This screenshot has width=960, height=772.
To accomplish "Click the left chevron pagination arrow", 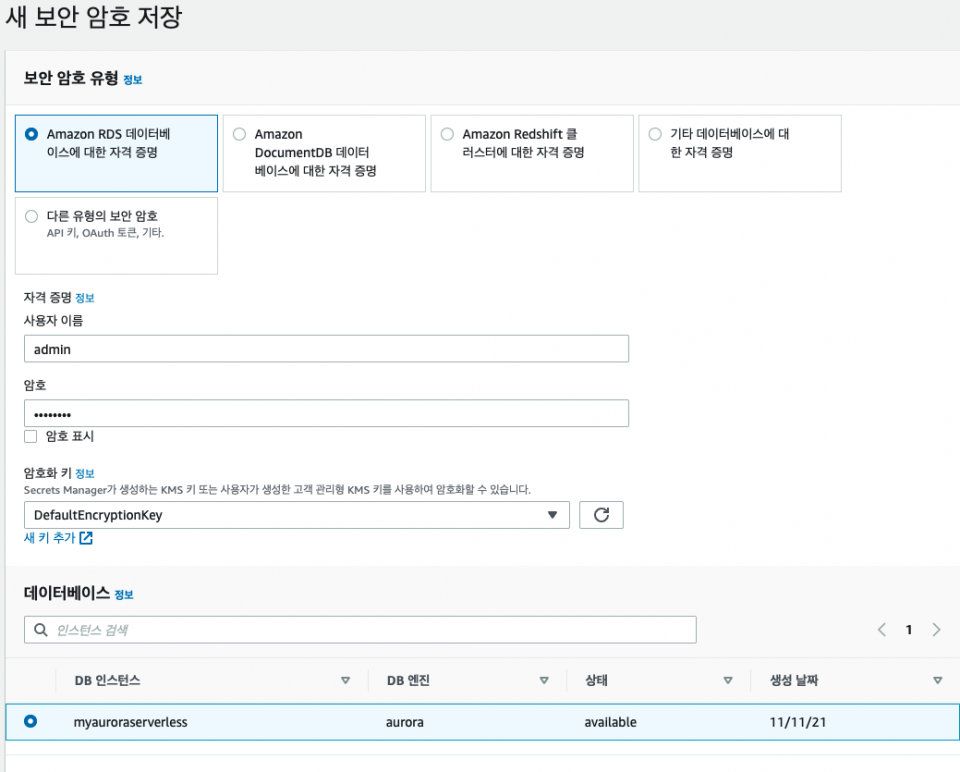I will click(x=881, y=629).
